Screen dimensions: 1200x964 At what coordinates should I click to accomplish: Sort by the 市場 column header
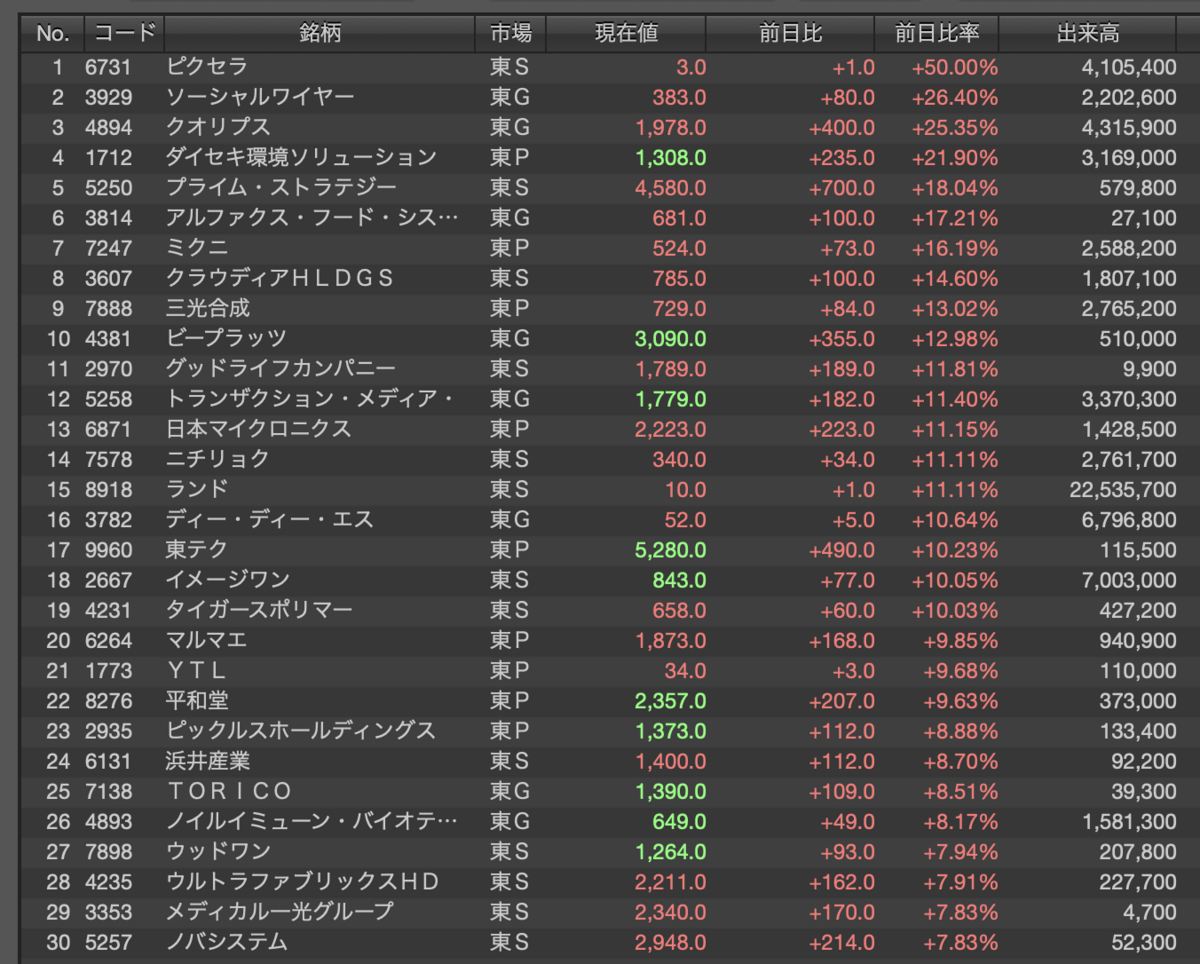click(x=511, y=33)
